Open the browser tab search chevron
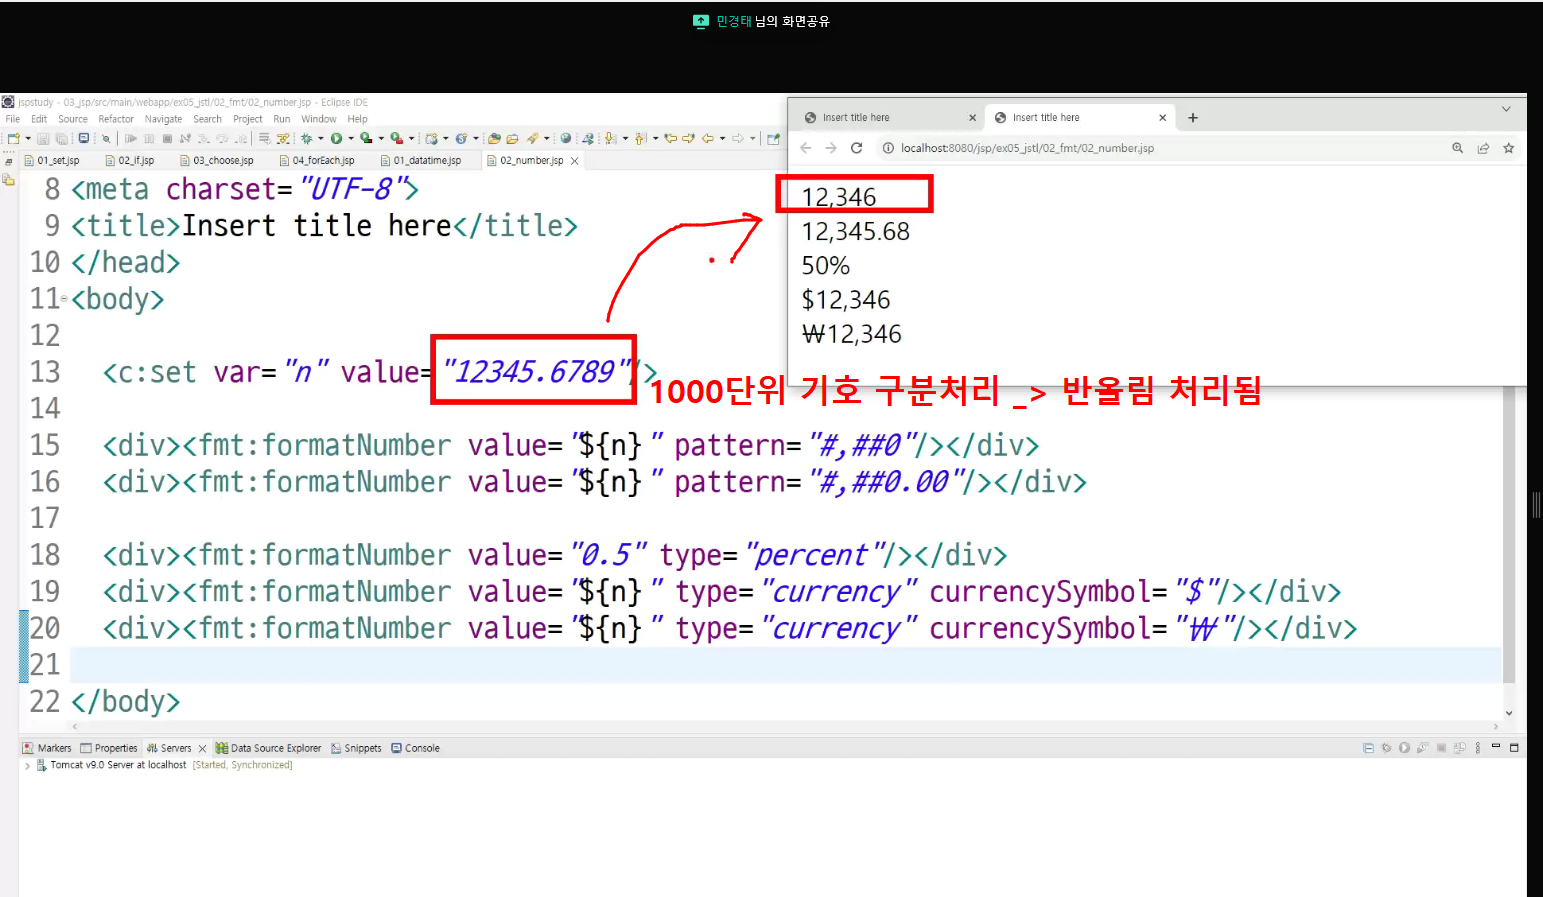 (x=1506, y=109)
